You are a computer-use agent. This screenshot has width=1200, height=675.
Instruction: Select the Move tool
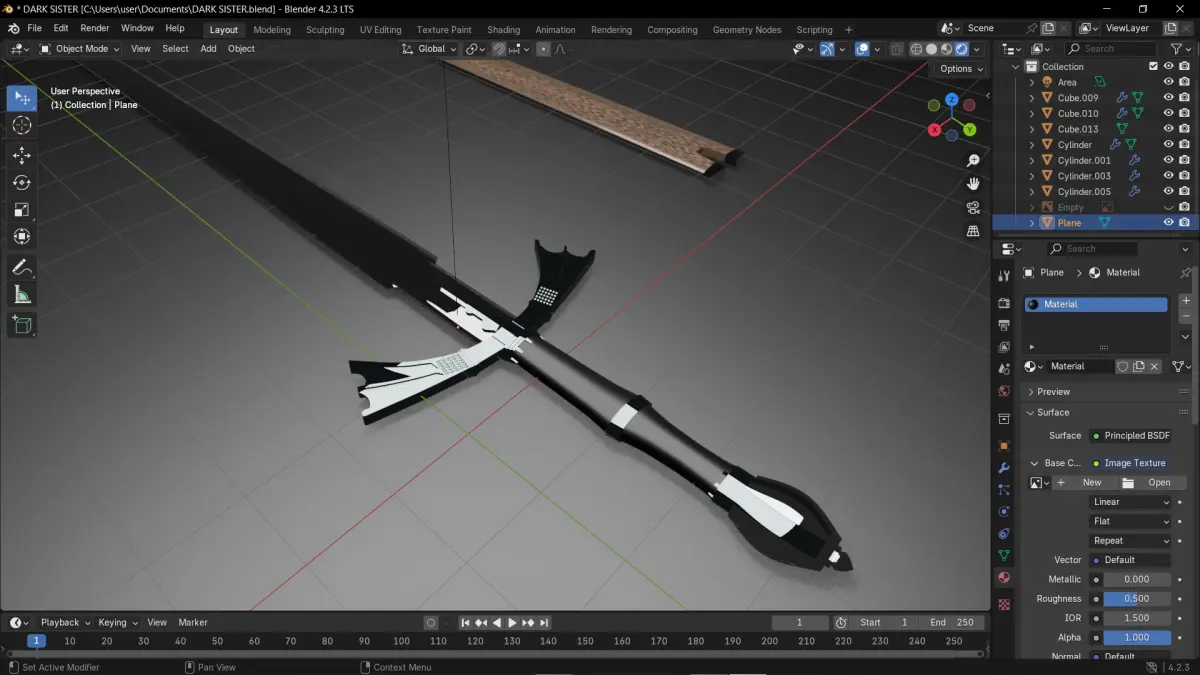22,155
